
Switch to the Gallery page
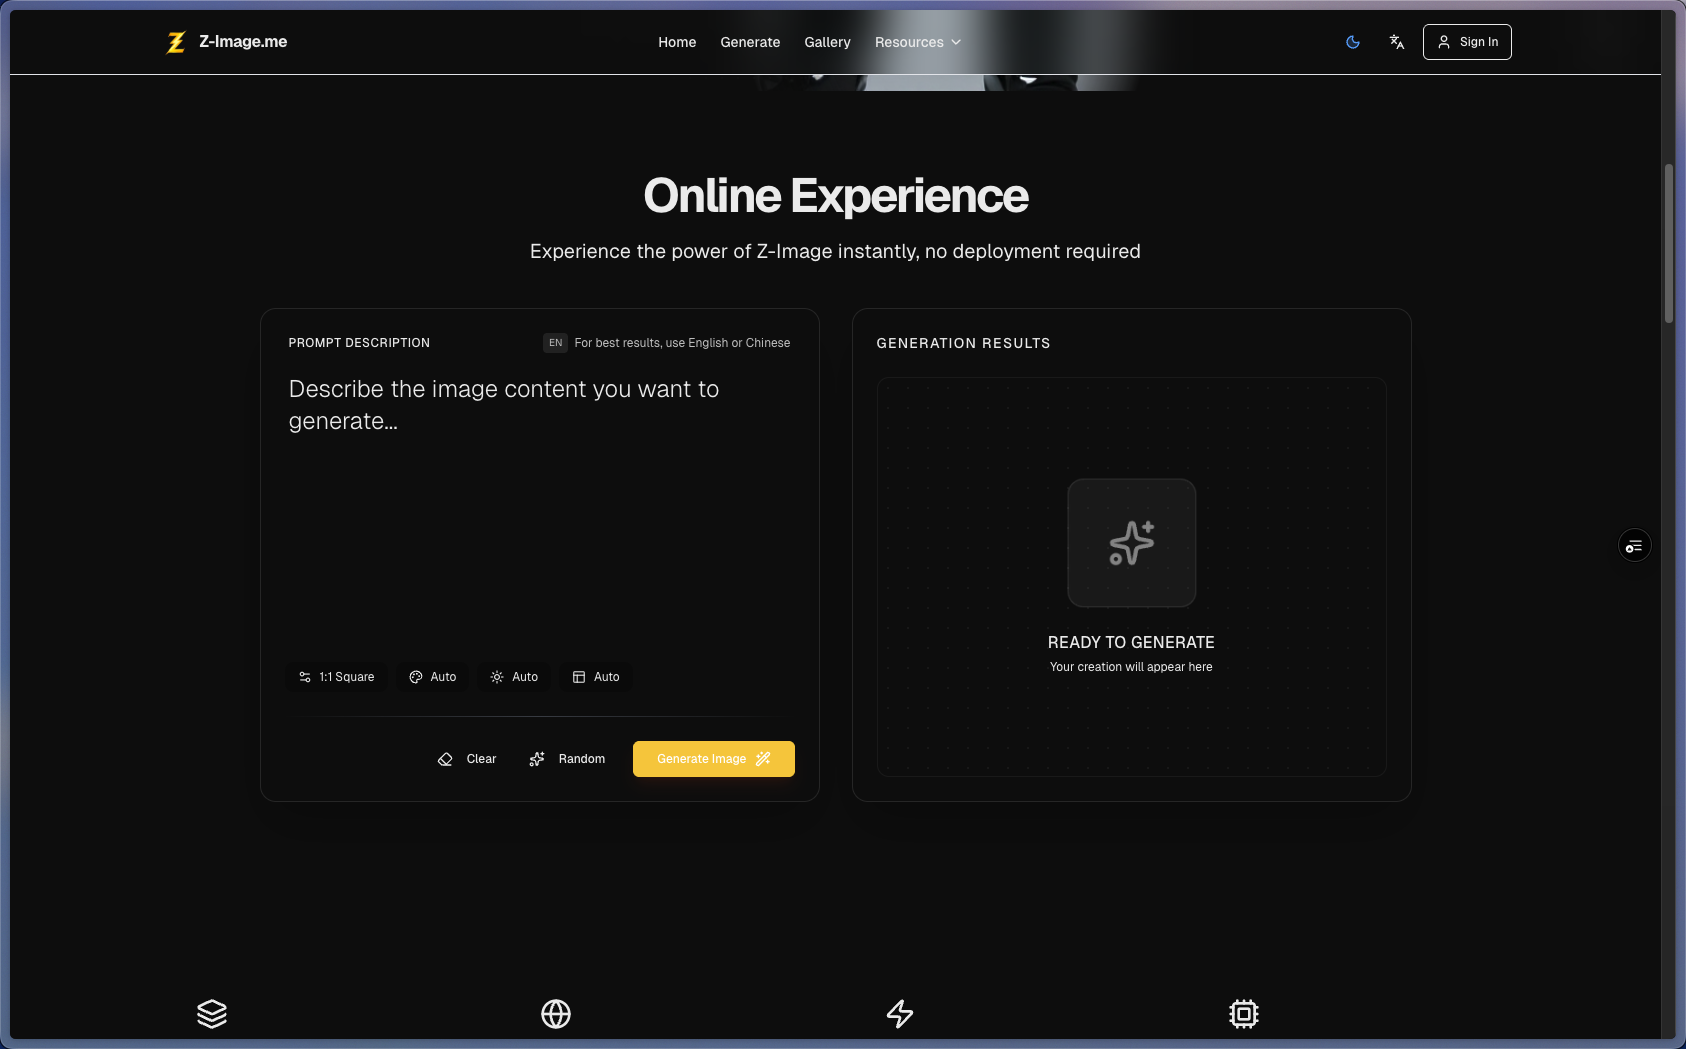click(827, 42)
